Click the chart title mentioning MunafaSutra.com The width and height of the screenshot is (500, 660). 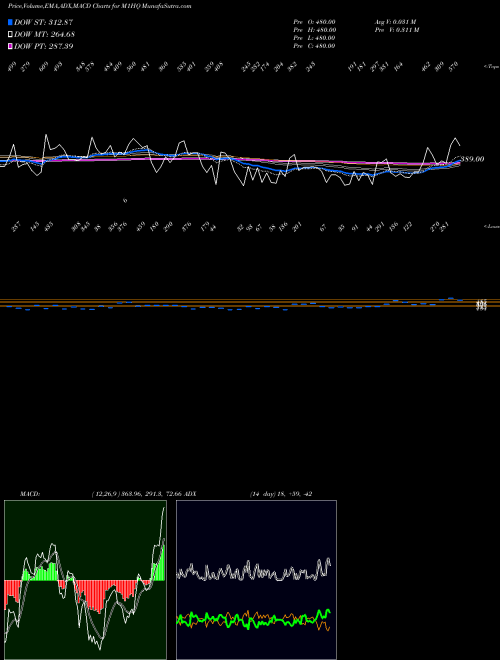coord(100,6)
